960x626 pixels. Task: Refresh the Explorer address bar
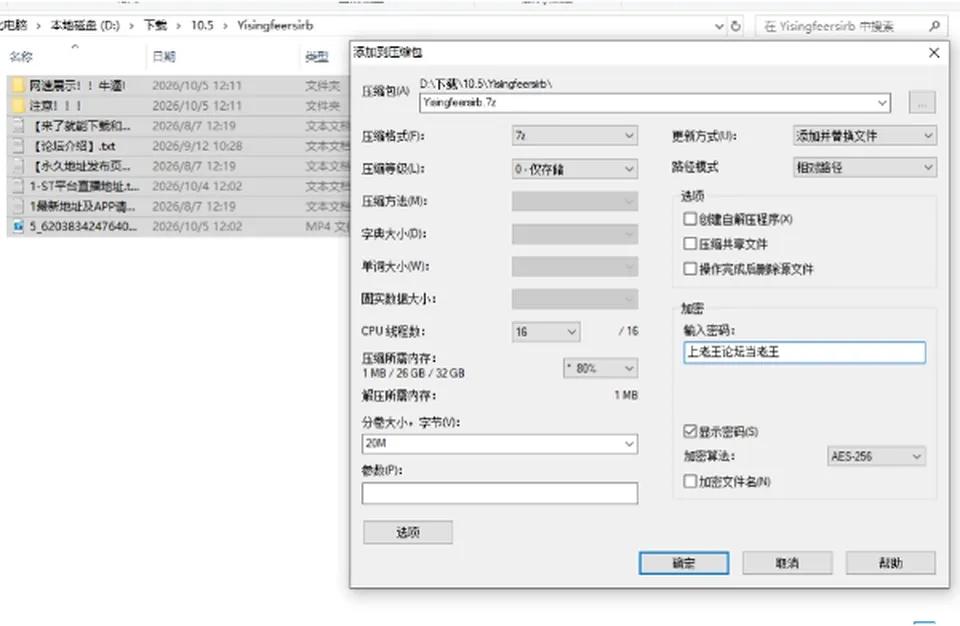coord(736,26)
